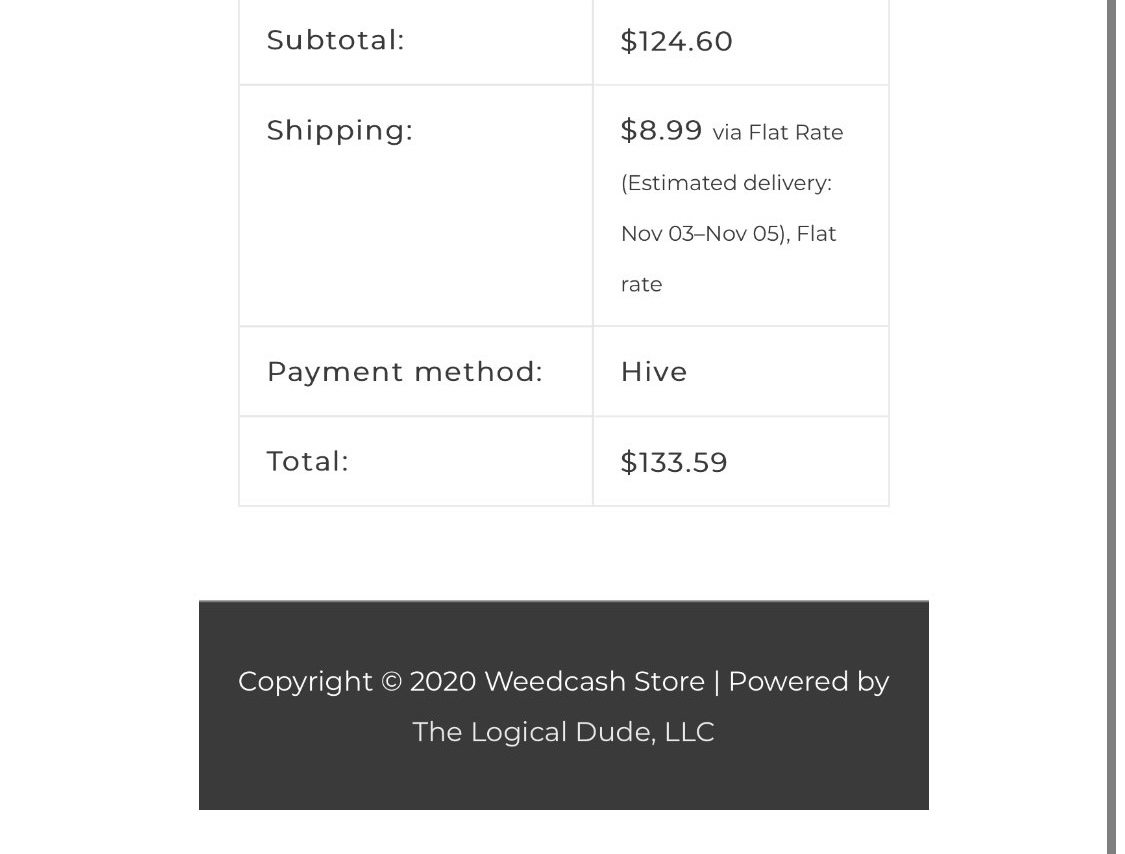
Task: Click the vertical scrollbar at right edge
Action: (x=1111, y=427)
